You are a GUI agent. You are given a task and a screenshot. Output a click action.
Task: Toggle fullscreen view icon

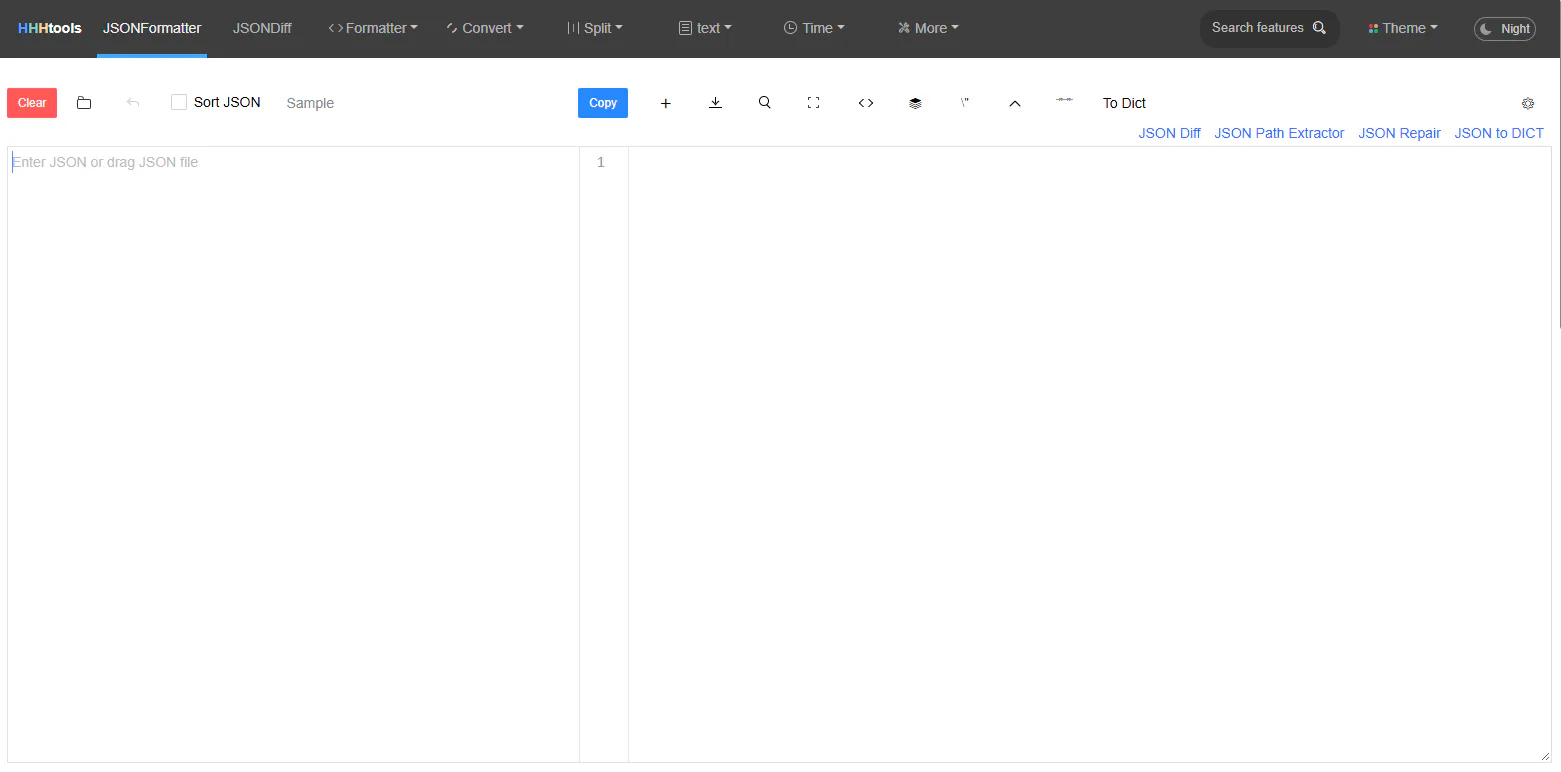814,103
